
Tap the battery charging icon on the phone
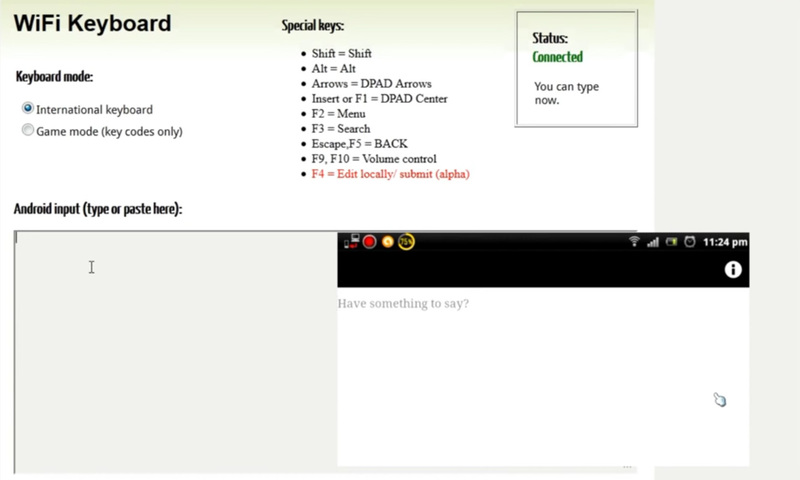[671, 242]
